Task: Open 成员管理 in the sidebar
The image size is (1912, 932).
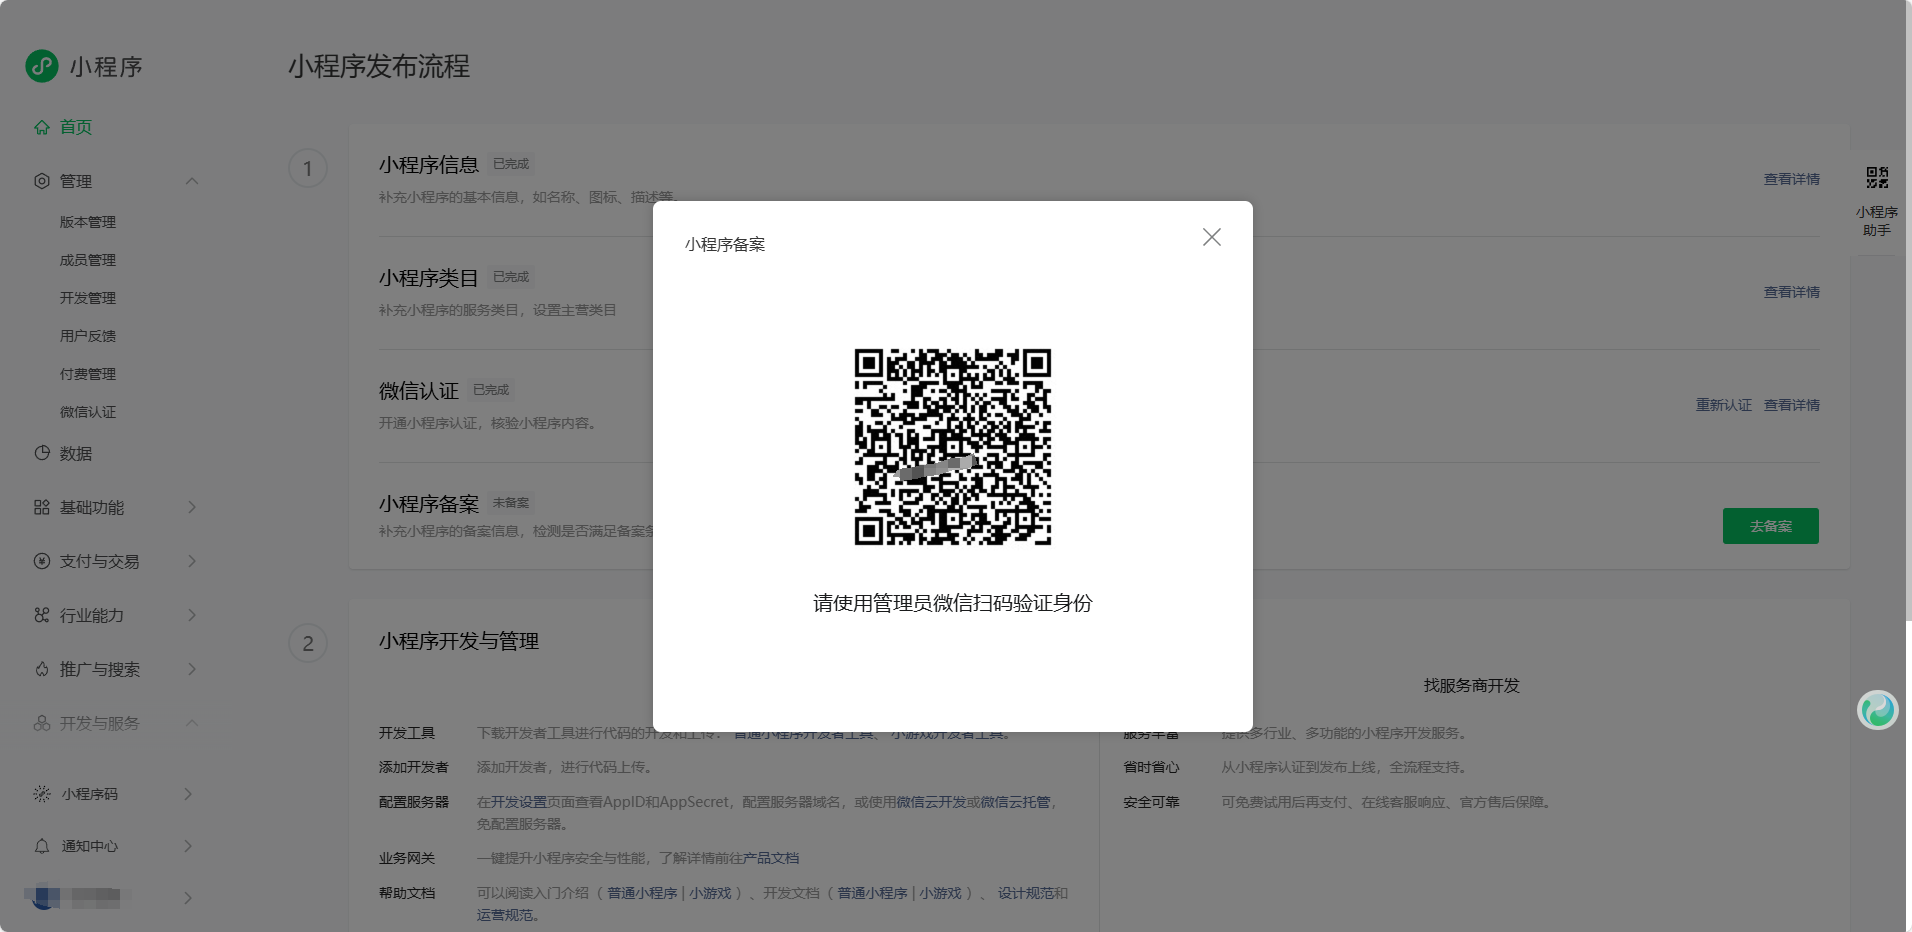Action: pos(88,260)
